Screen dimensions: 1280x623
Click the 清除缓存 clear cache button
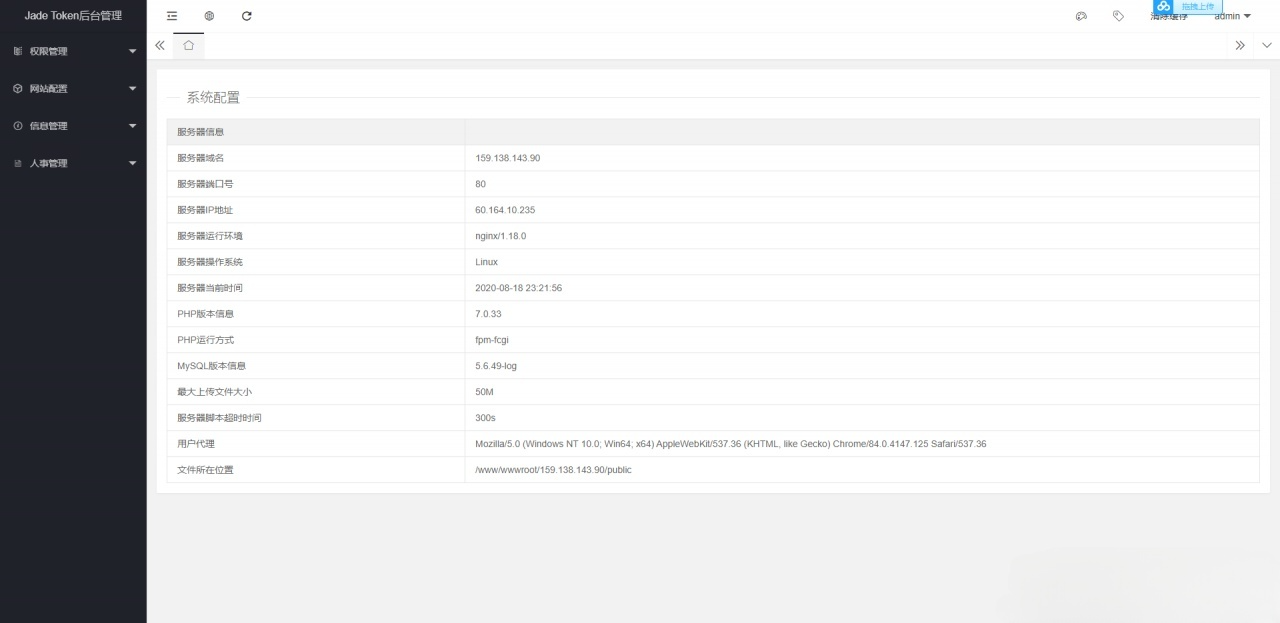click(1169, 17)
